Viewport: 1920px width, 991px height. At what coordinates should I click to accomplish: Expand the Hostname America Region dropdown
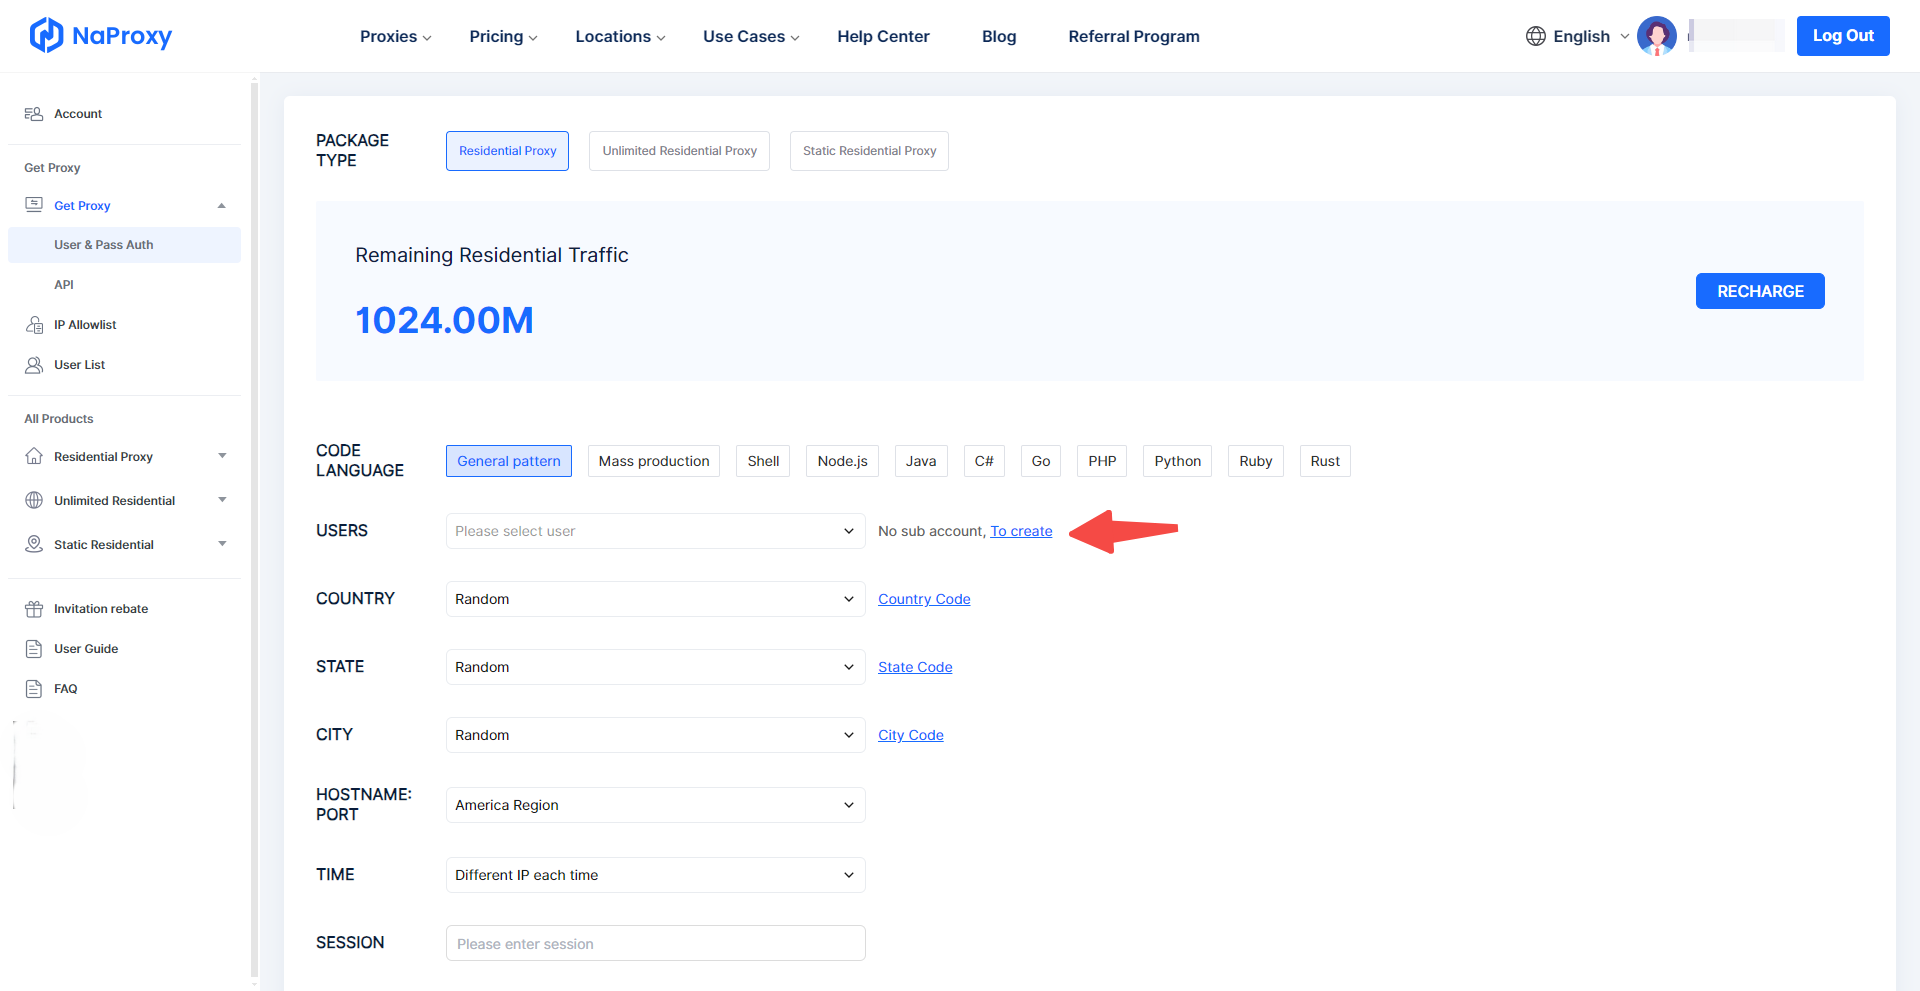[655, 805]
